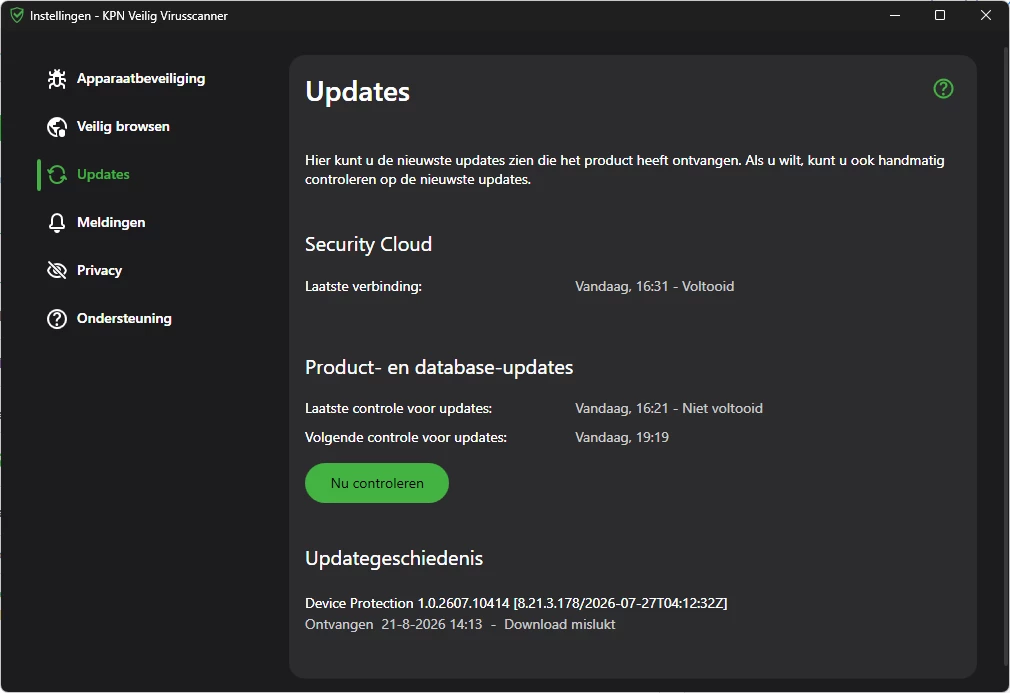Image resolution: width=1010 pixels, height=693 pixels.
Task: Open the Apparaatbeveiliging settings section
Action: coord(141,79)
